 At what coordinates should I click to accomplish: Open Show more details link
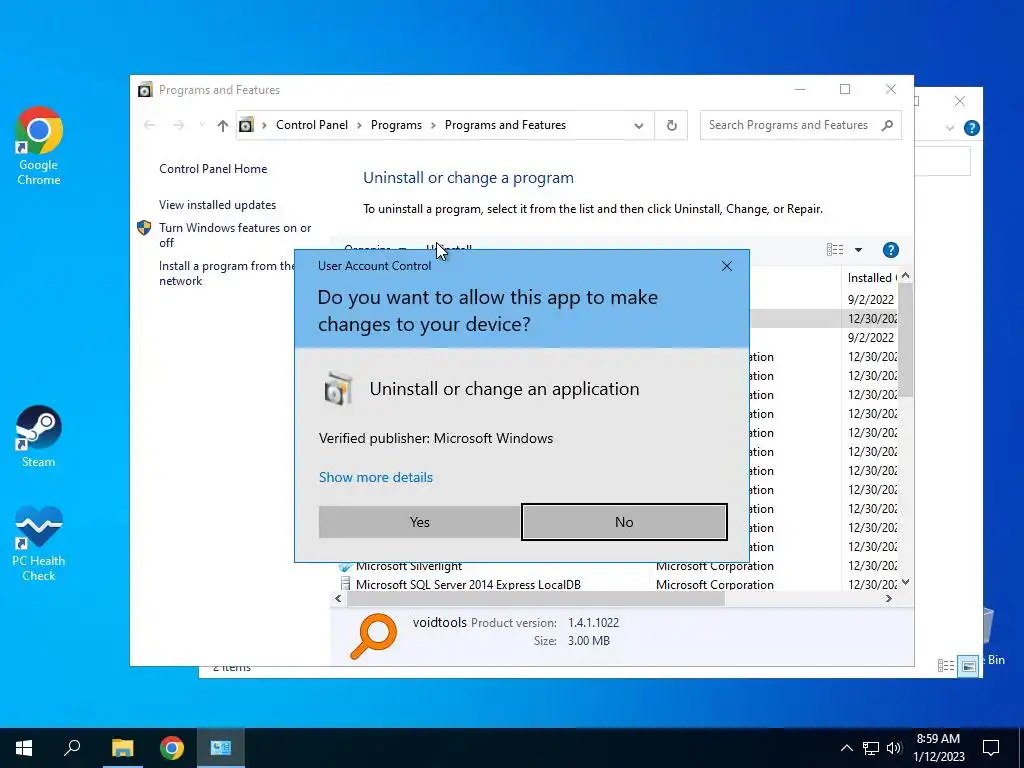coord(376,477)
